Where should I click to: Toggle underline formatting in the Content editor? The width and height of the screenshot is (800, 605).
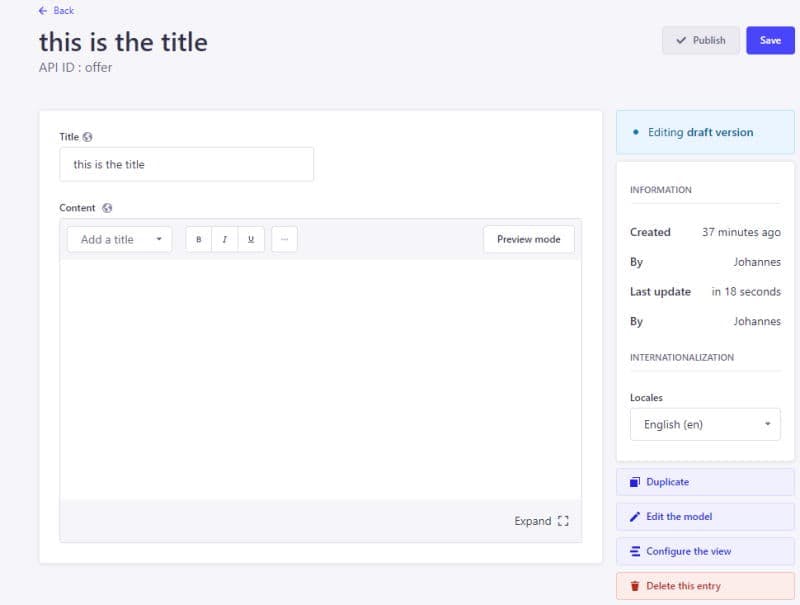[x=249, y=239]
